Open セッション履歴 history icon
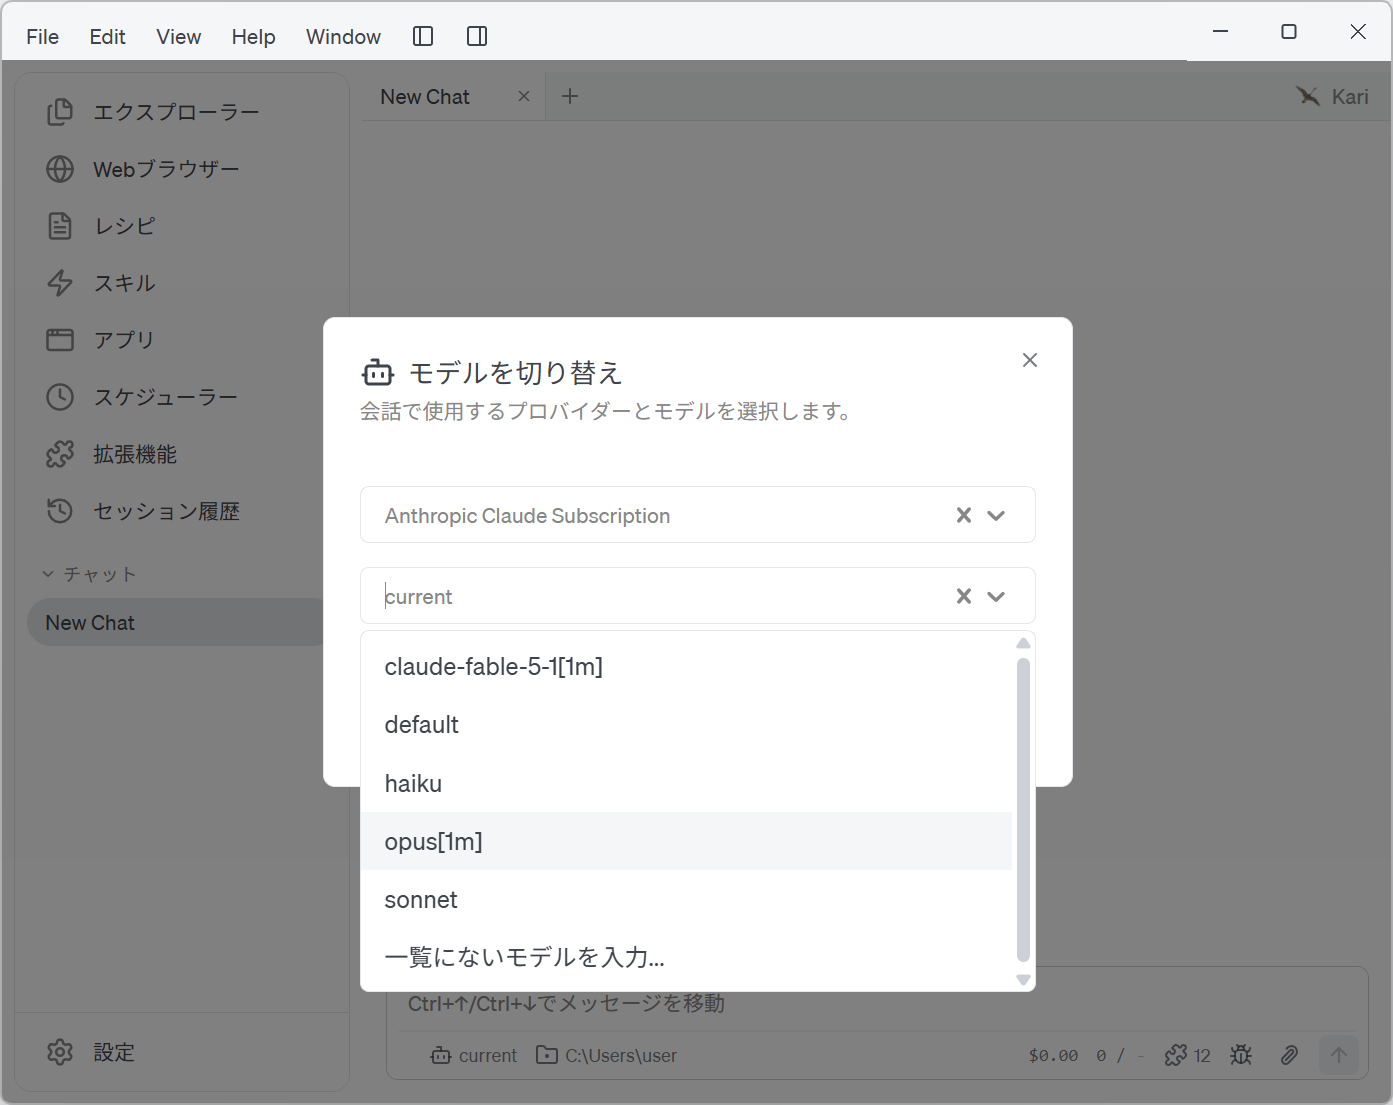1393x1105 pixels. 60,511
